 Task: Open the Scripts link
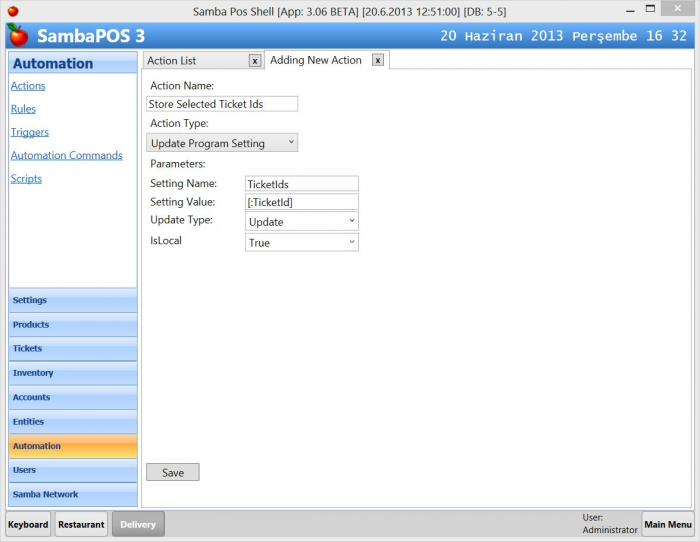pos(26,178)
